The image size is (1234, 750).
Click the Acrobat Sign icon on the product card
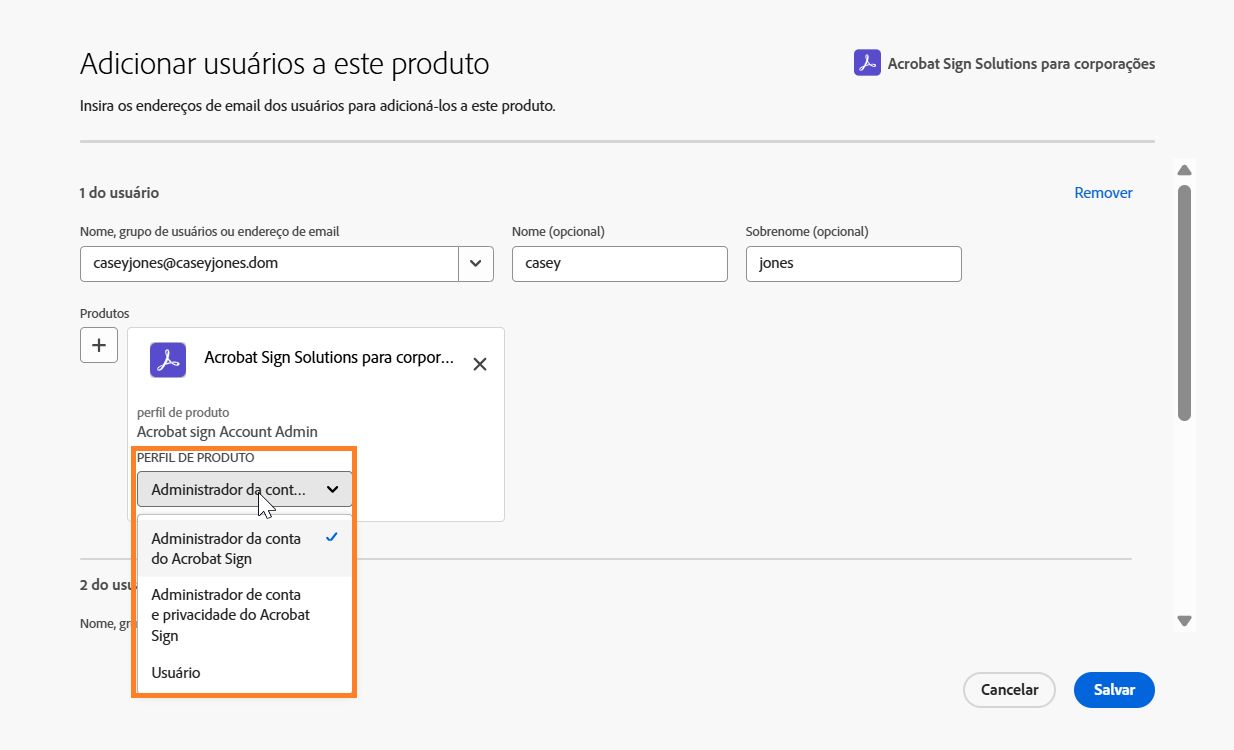point(167,359)
